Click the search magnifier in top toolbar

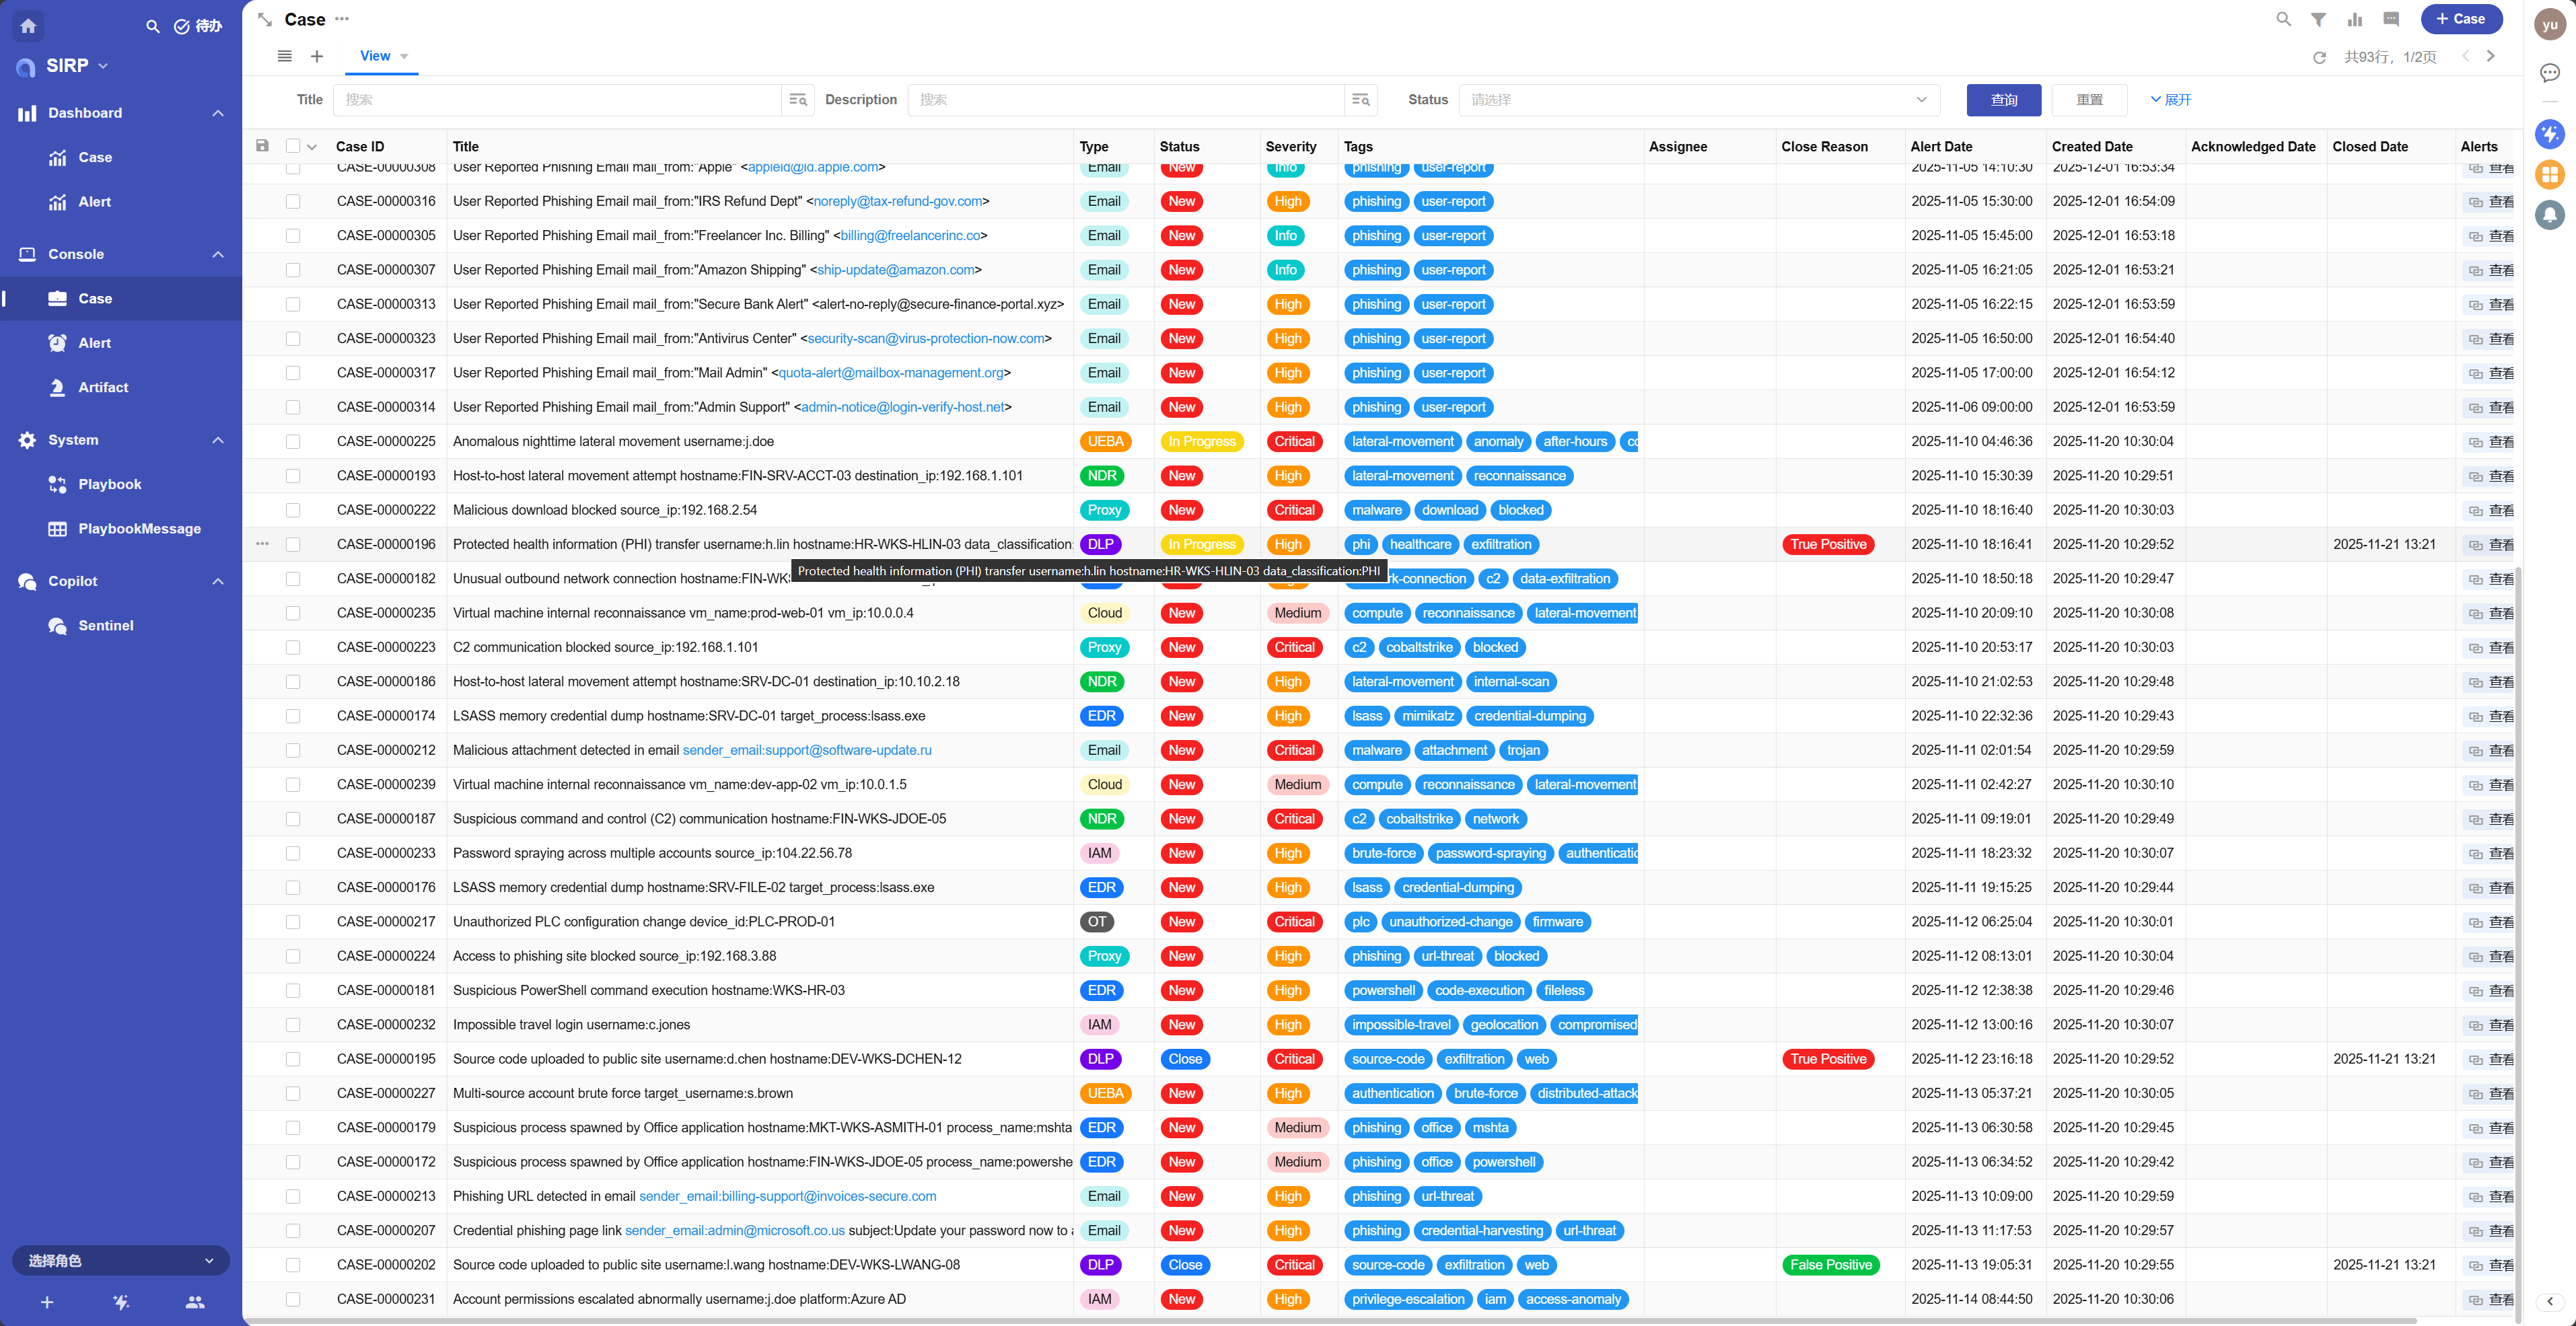[2283, 19]
